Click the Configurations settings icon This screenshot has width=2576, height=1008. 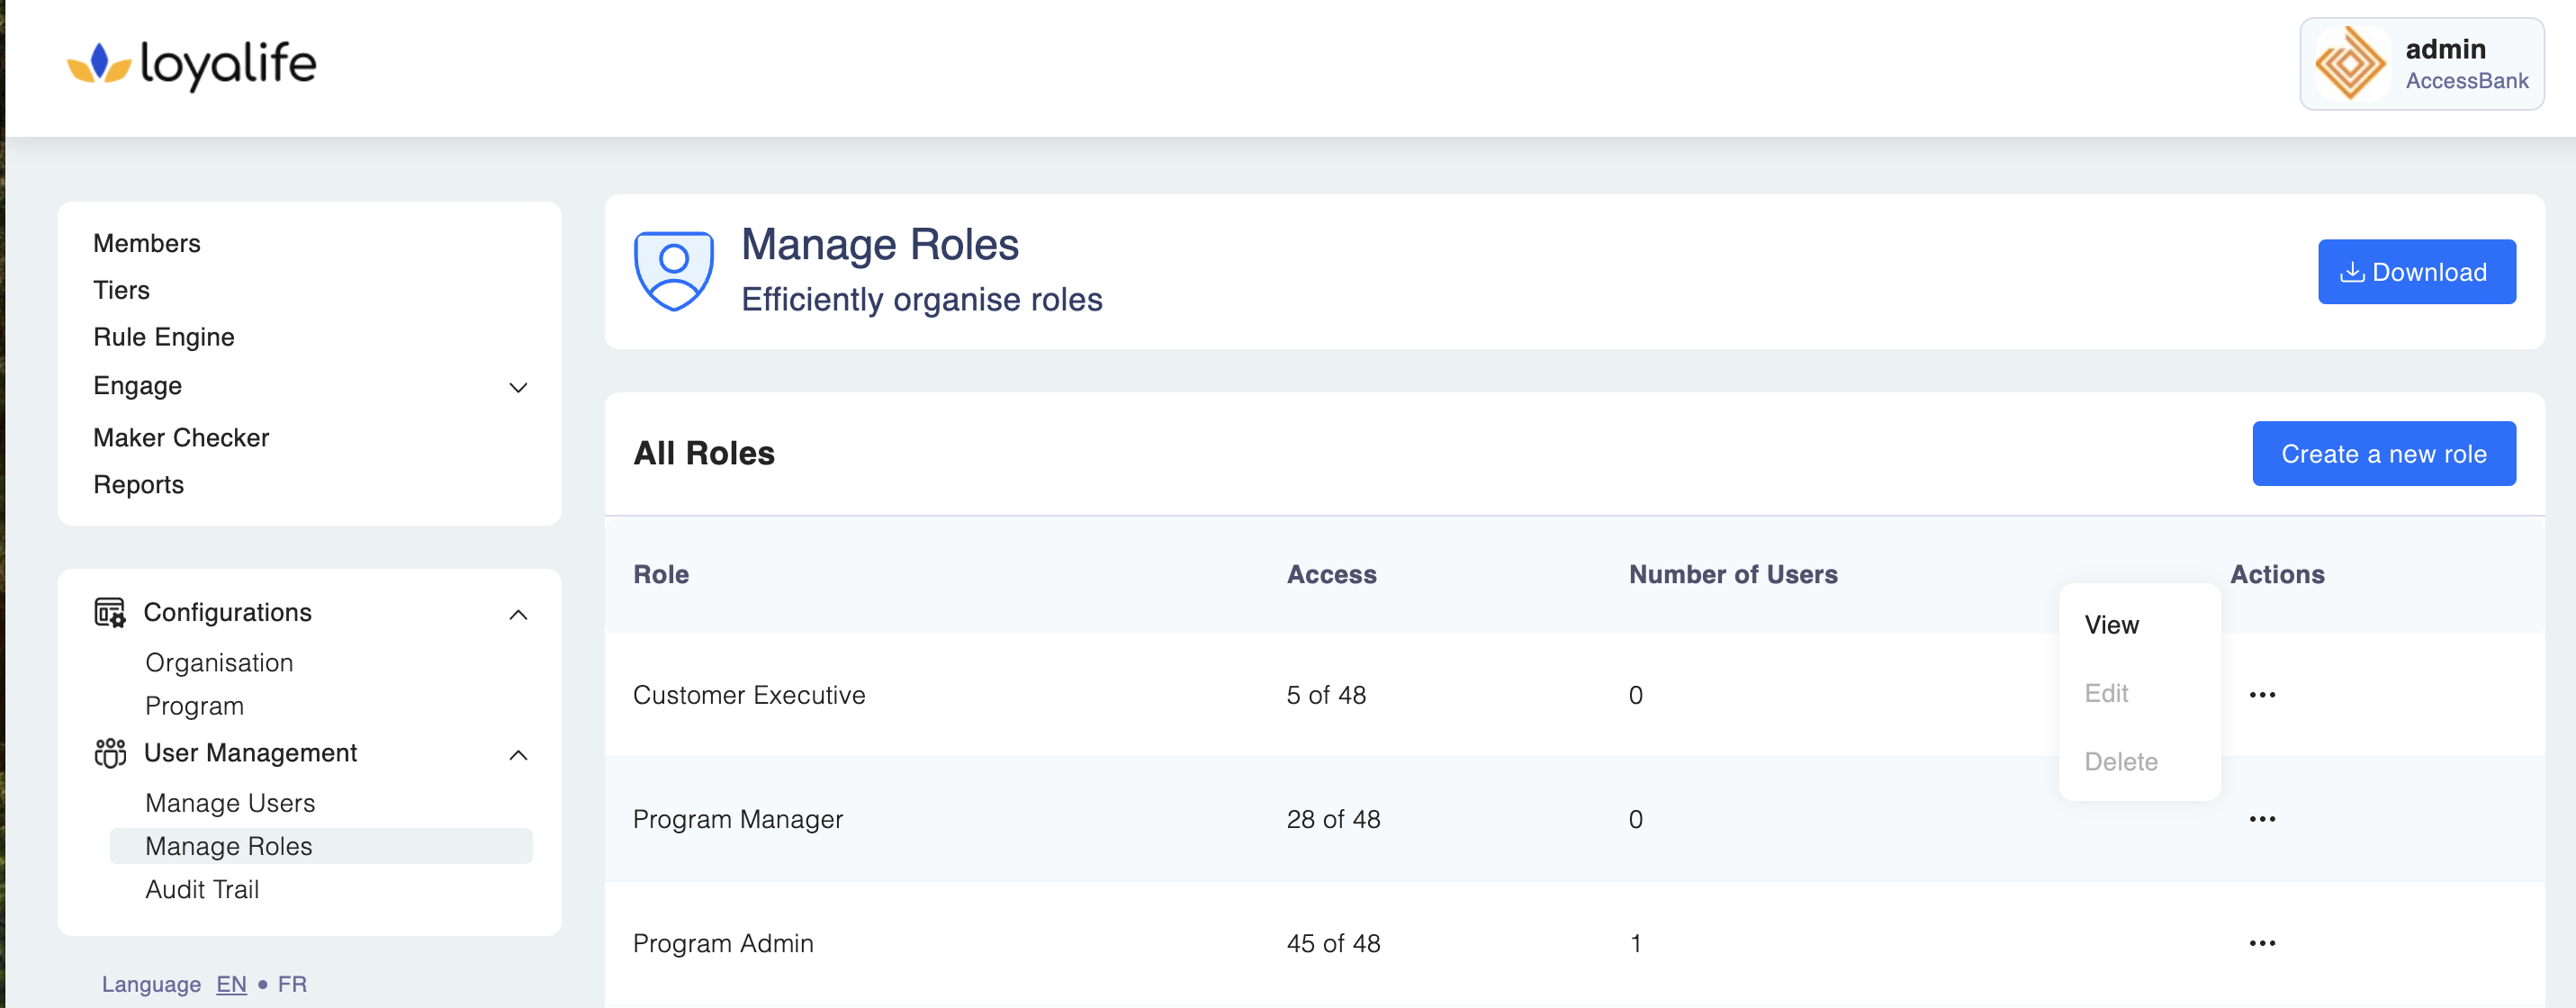110,612
